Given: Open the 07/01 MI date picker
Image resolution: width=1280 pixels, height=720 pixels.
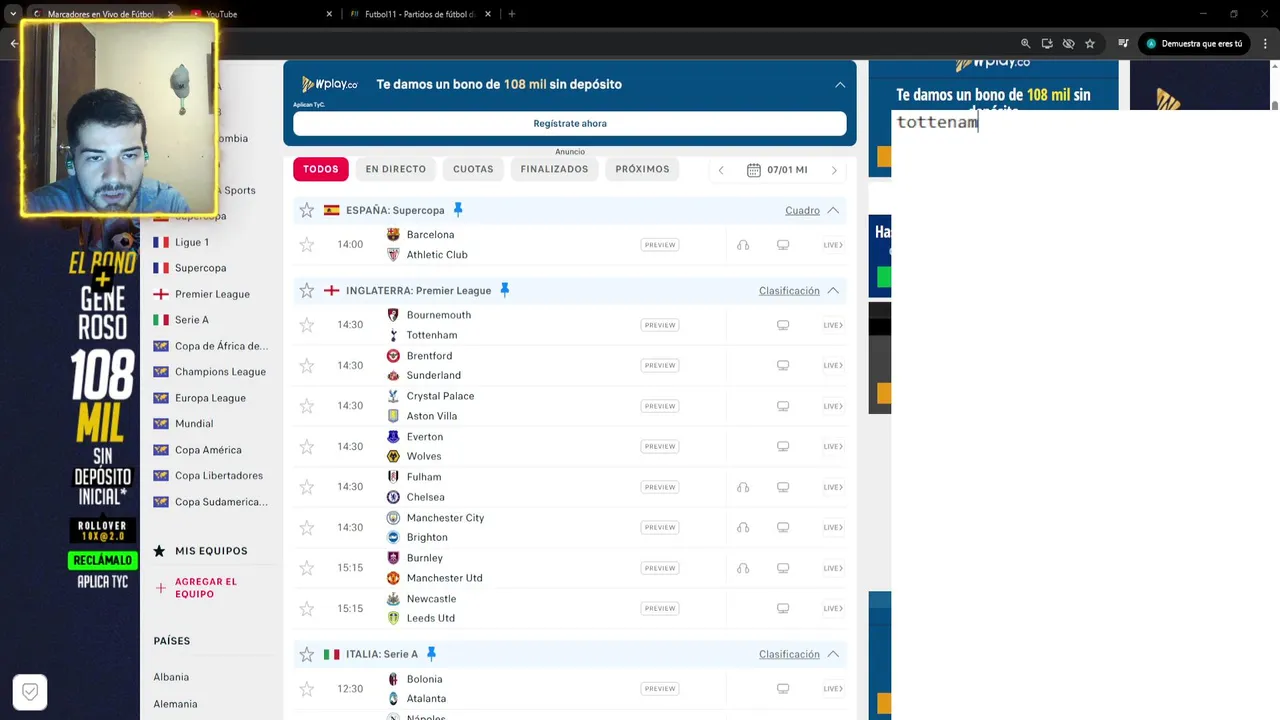Looking at the screenshot, I should (x=777, y=170).
